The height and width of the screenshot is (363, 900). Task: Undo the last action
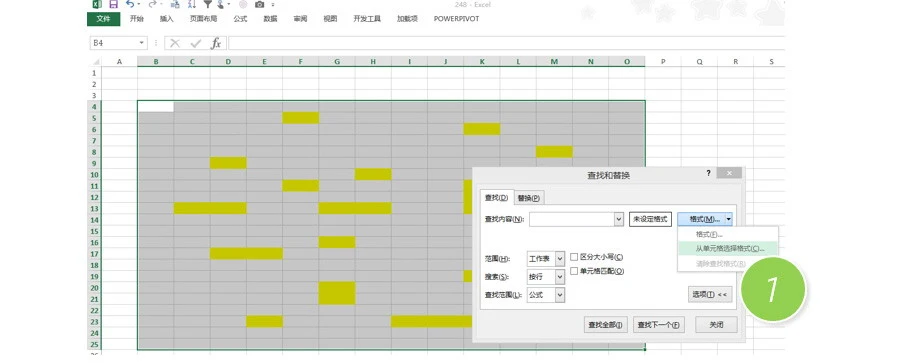pyautogui.click(x=130, y=4)
